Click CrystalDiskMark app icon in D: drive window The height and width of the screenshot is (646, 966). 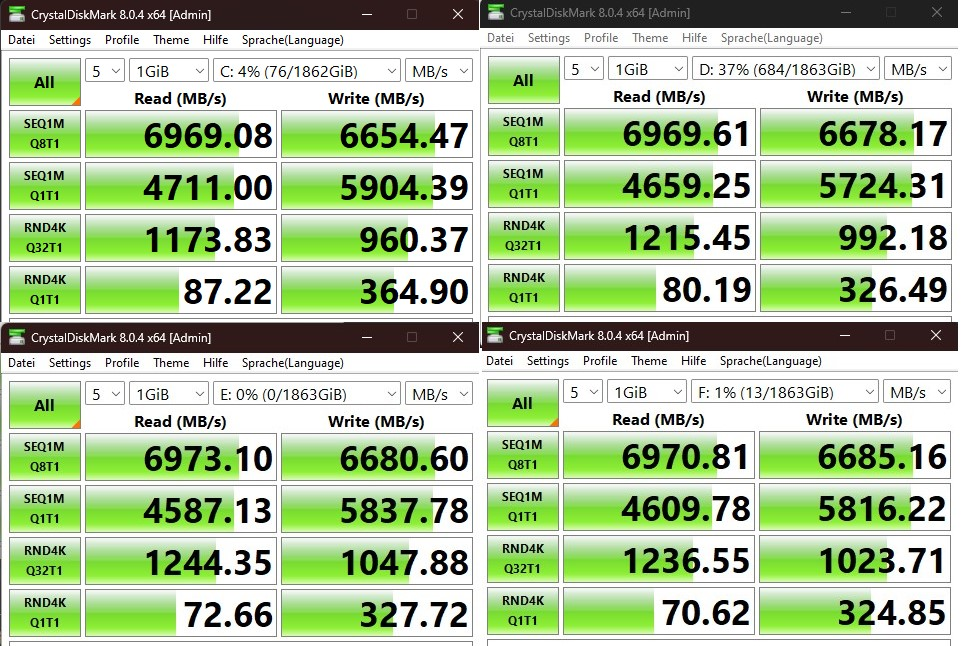(x=496, y=12)
